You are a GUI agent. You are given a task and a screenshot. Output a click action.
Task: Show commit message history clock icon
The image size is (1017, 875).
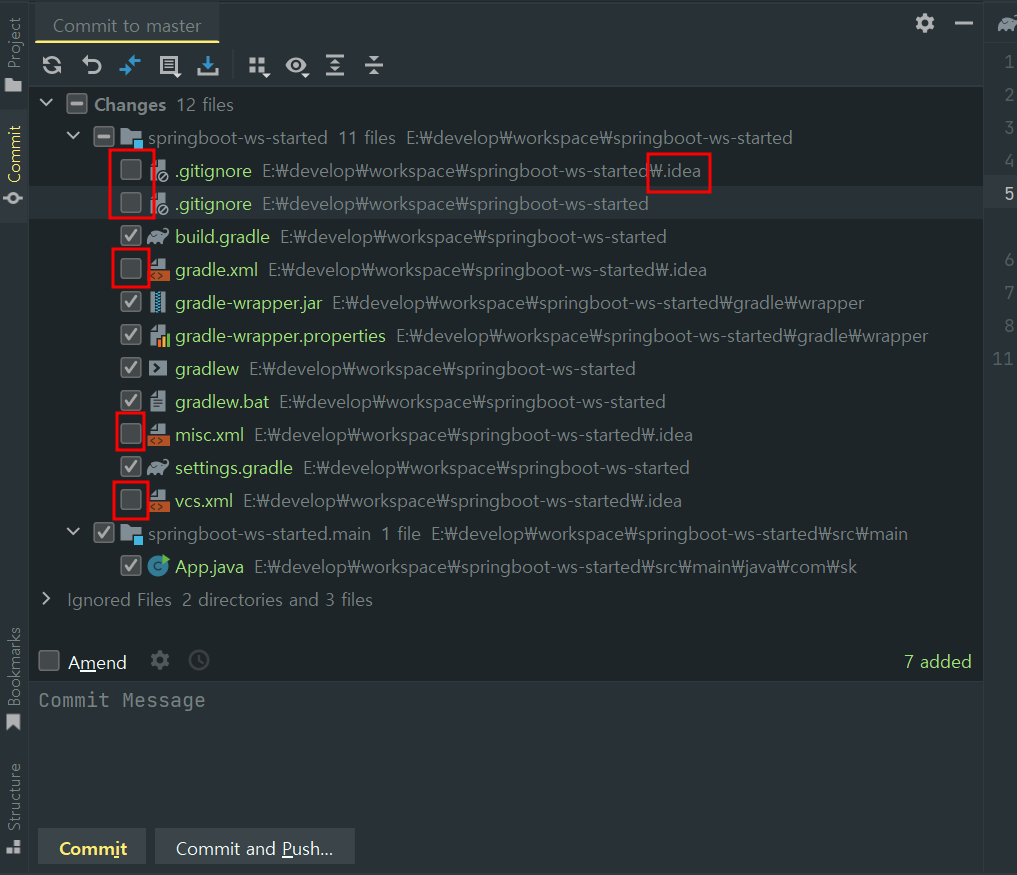(199, 661)
